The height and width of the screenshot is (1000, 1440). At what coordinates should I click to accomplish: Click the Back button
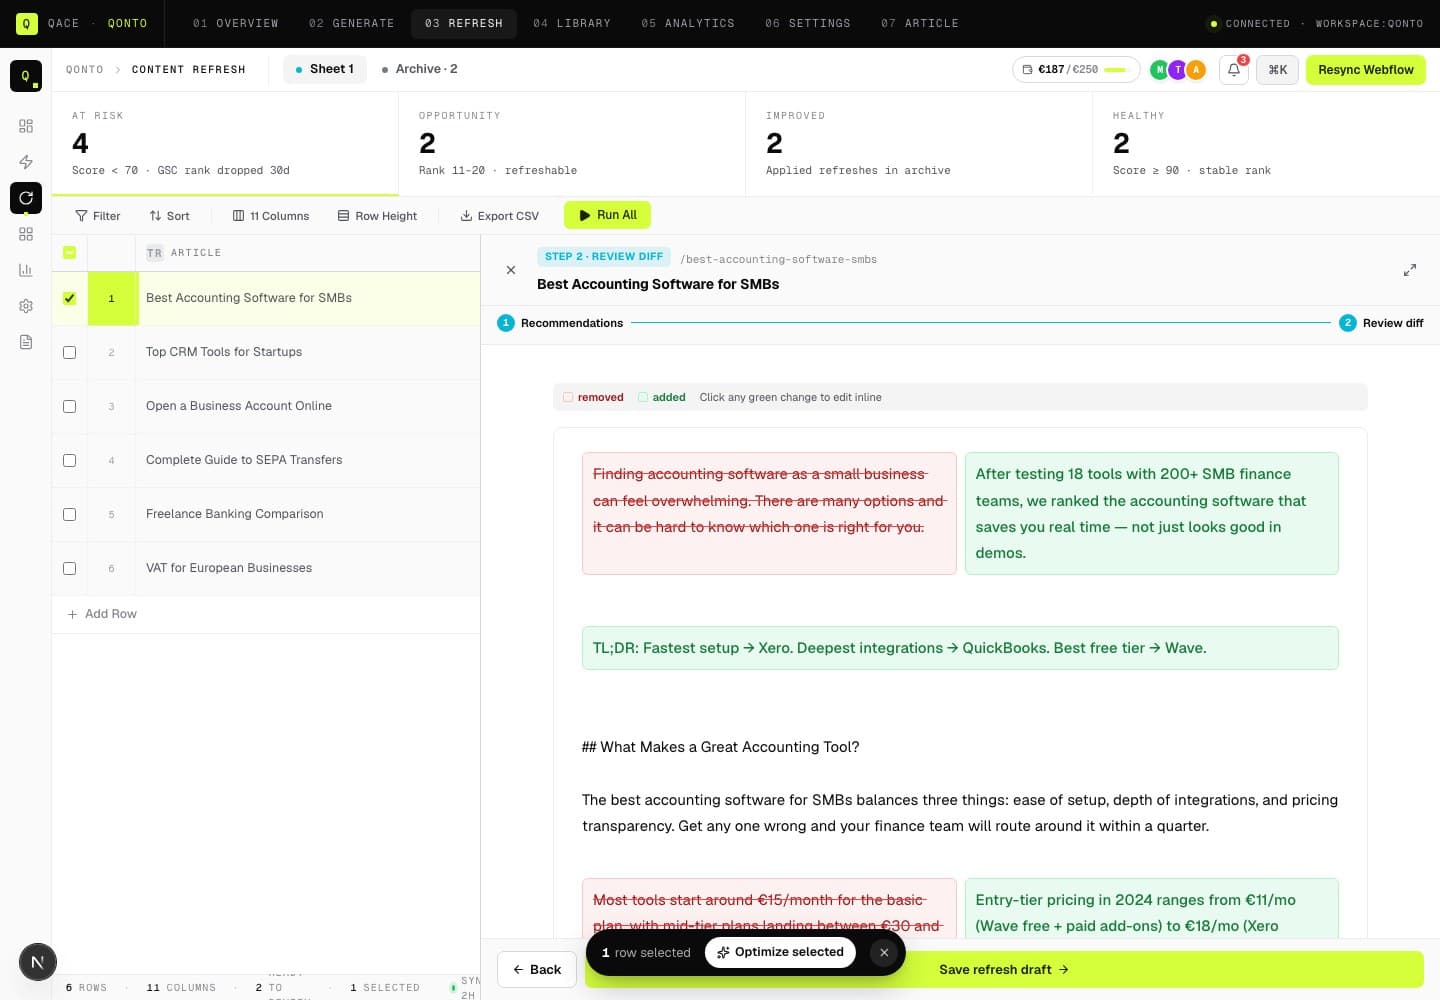[x=537, y=969]
